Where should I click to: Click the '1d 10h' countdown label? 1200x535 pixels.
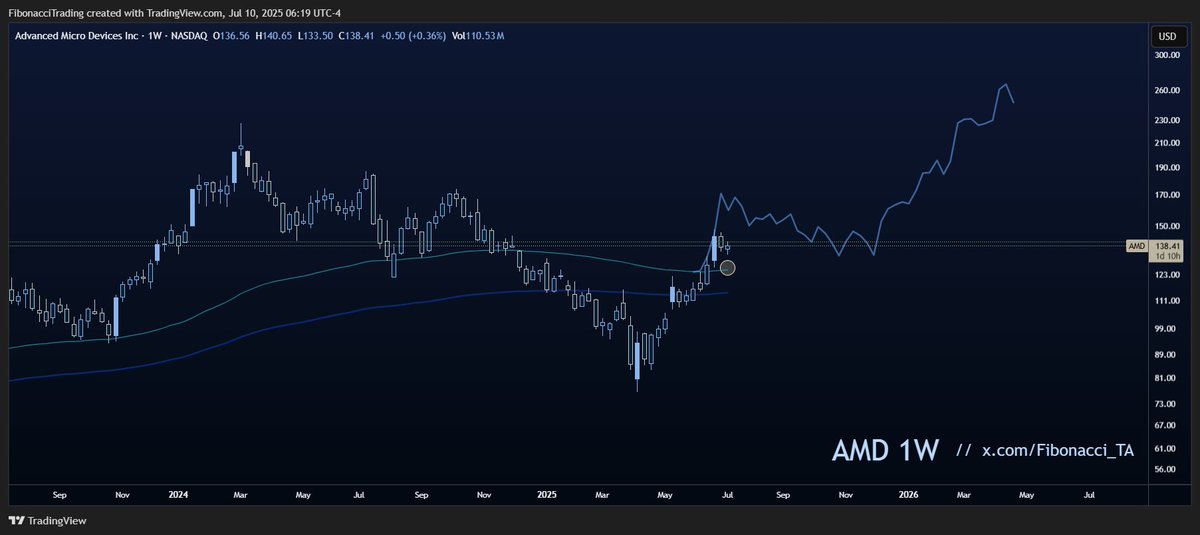(x=1168, y=257)
